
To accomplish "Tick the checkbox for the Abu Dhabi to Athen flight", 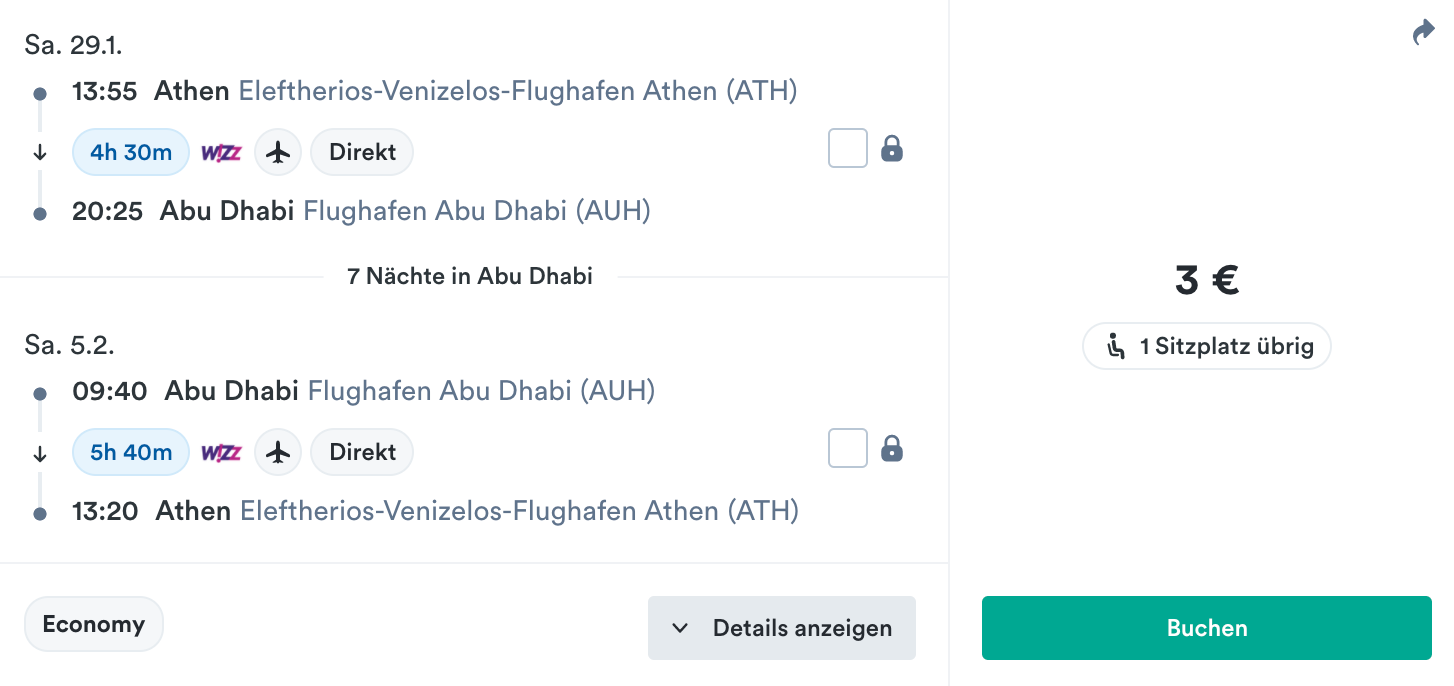I will coord(848,449).
